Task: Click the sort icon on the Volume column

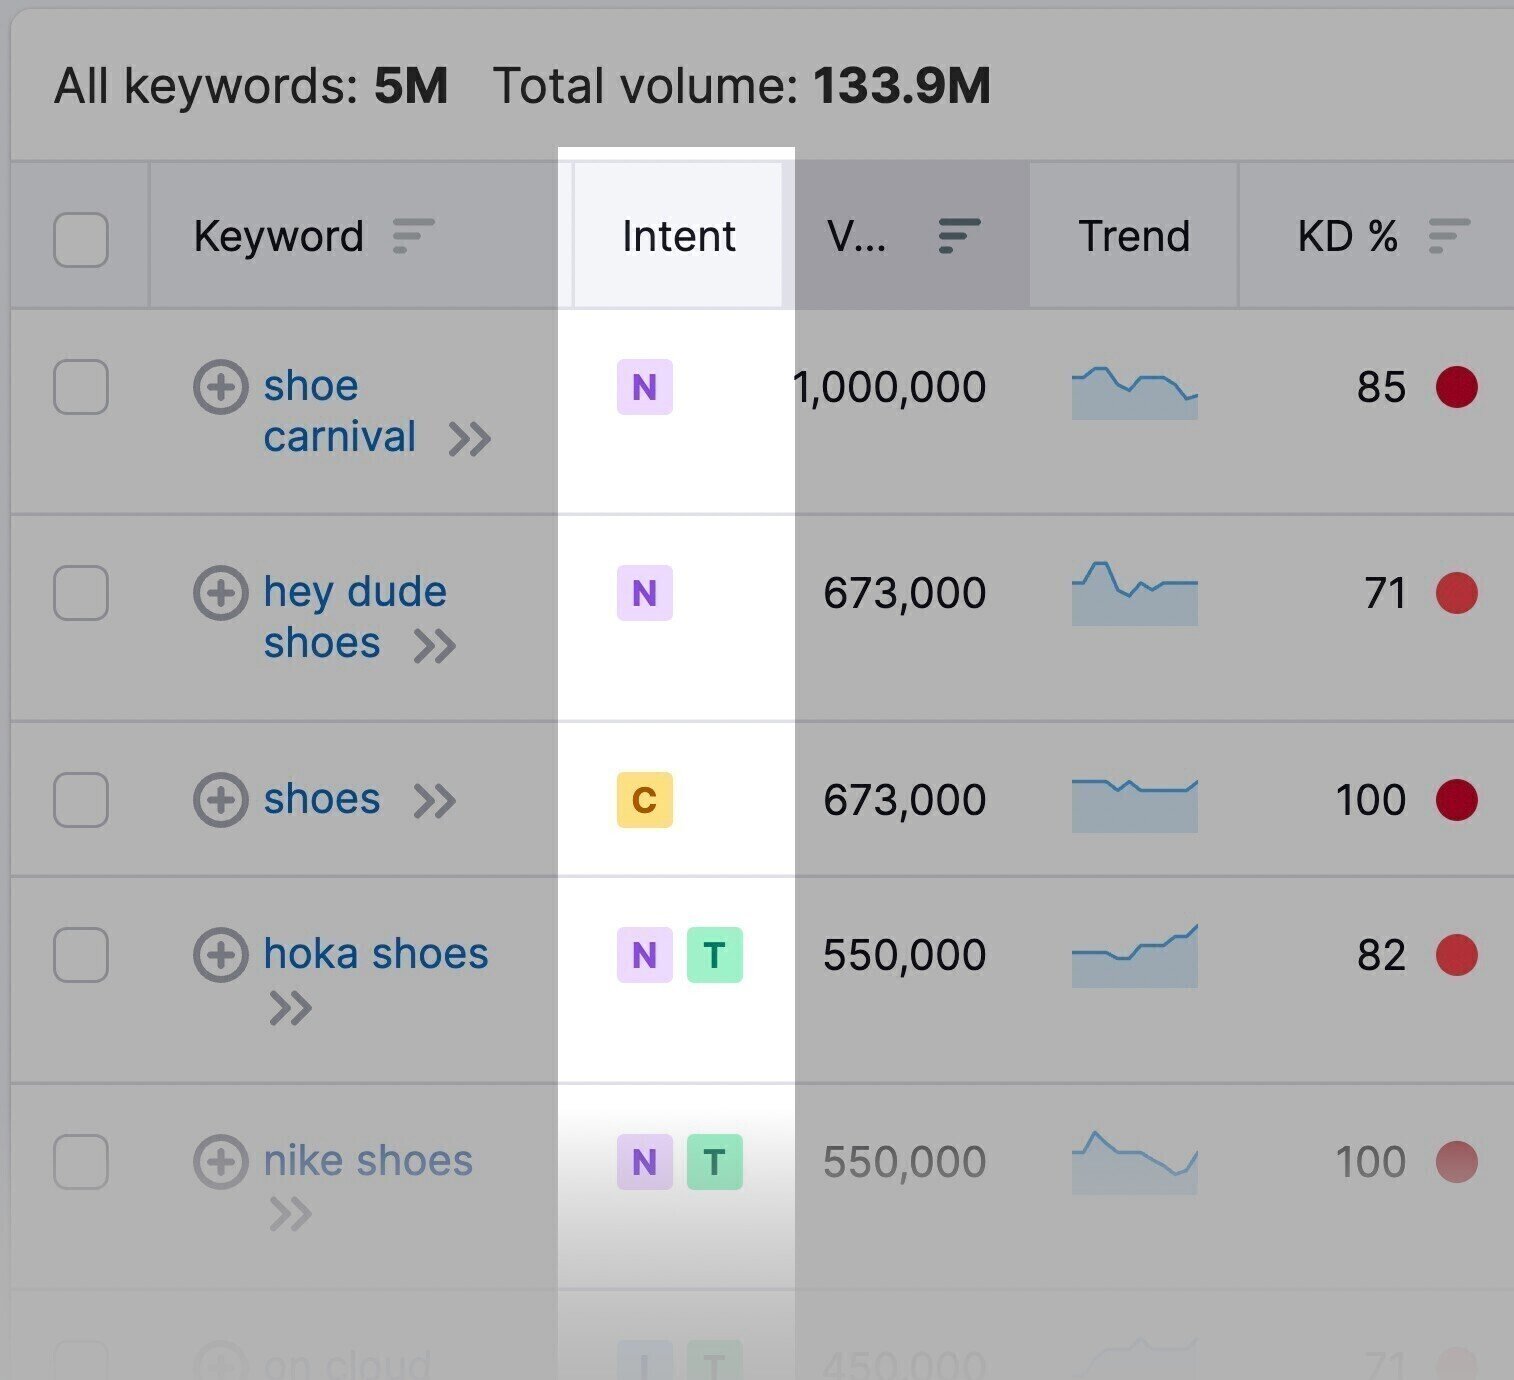Action: pyautogui.click(x=955, y=237)
